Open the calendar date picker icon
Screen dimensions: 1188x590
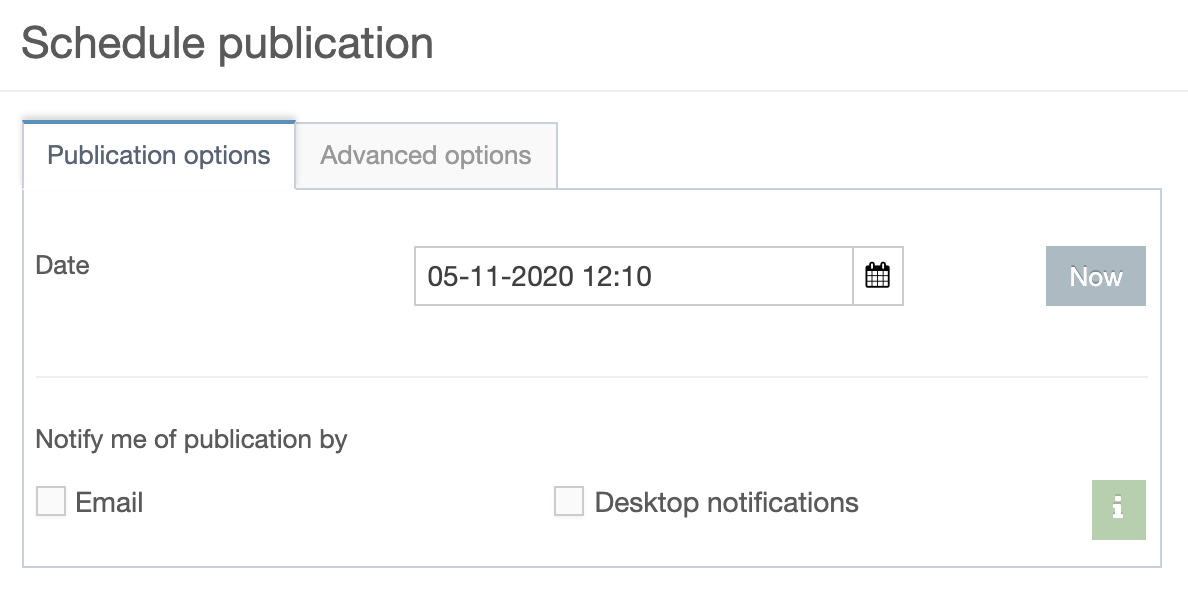tap(877, 276)
